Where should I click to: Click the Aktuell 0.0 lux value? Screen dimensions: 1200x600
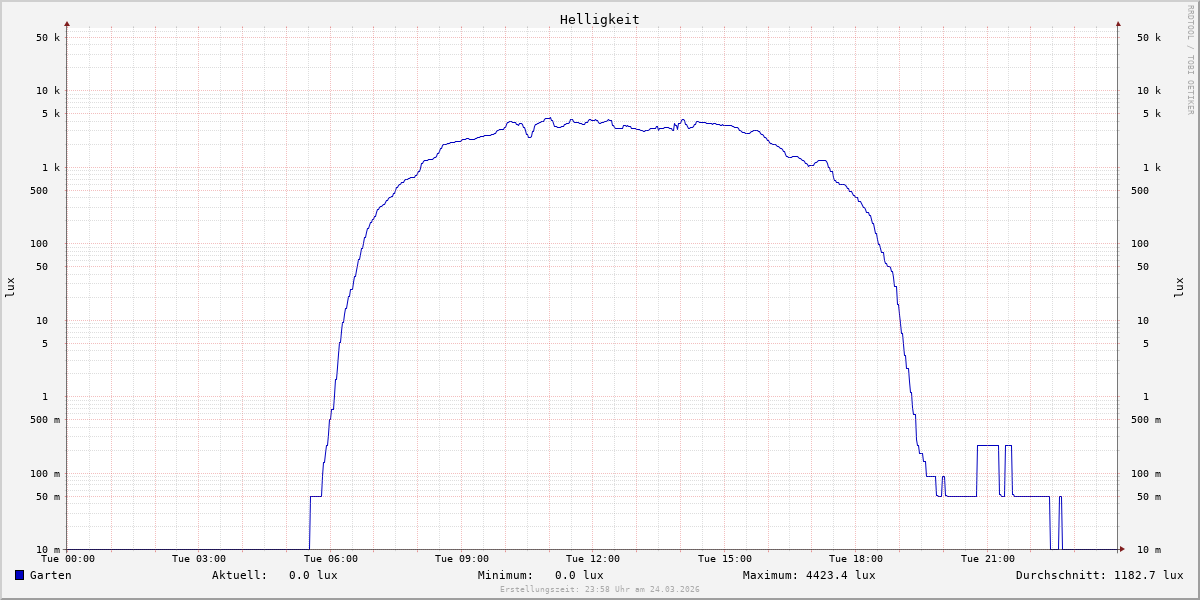coord(313,575)
